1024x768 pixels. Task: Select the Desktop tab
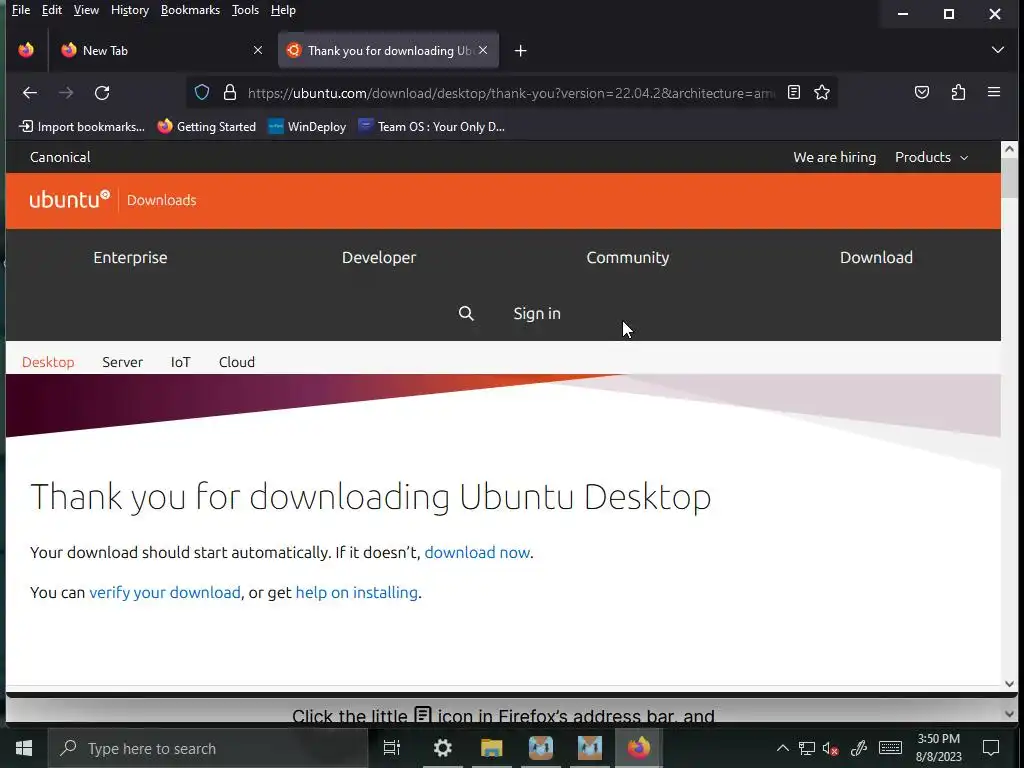coord(48,362)
